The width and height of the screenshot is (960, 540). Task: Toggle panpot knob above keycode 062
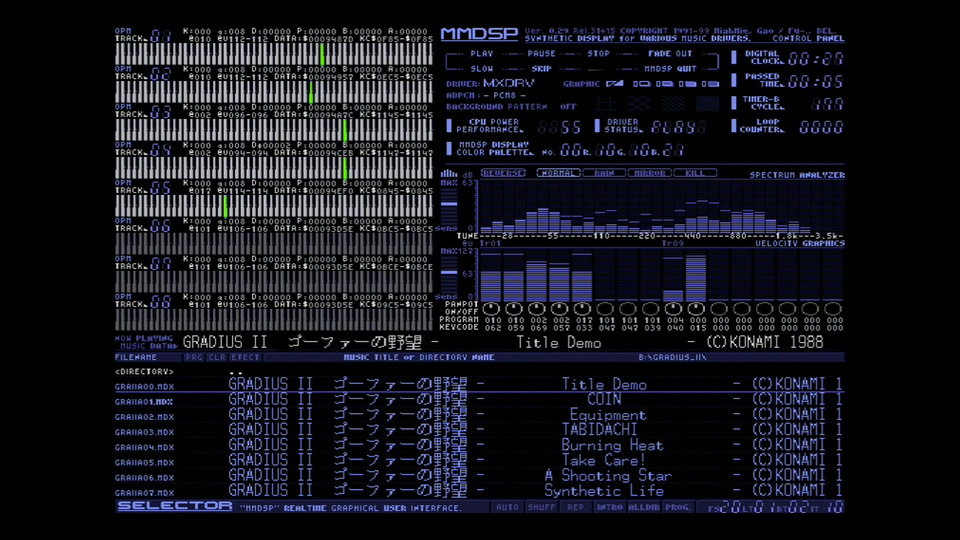(491, 309)
